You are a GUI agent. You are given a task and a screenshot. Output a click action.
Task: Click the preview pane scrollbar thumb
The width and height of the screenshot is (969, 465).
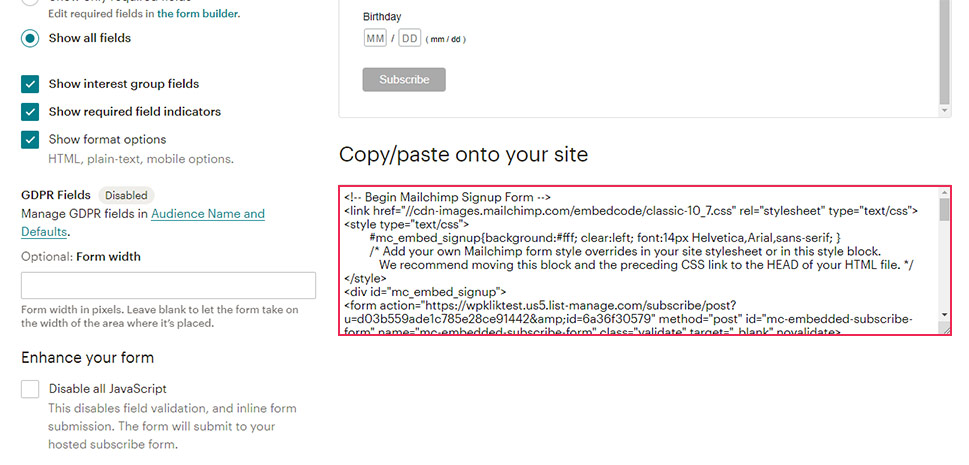coord(944,53)
